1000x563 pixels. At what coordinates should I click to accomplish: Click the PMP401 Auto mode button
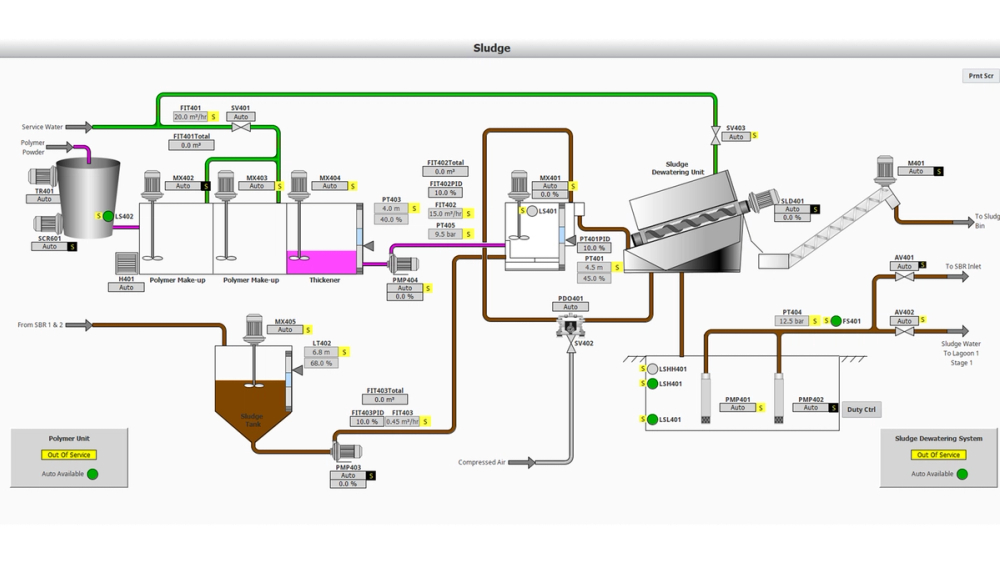tap(738, 408)
